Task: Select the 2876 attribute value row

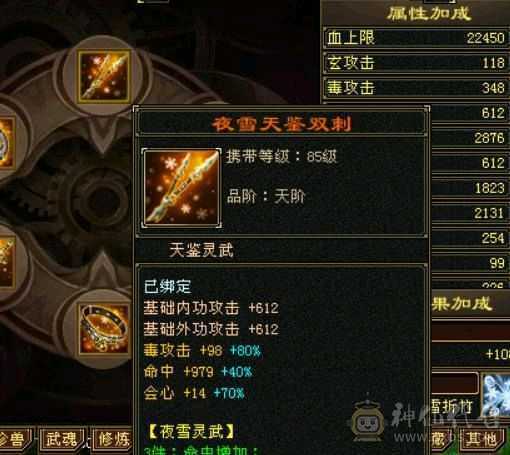Action: tap(470, 138)
